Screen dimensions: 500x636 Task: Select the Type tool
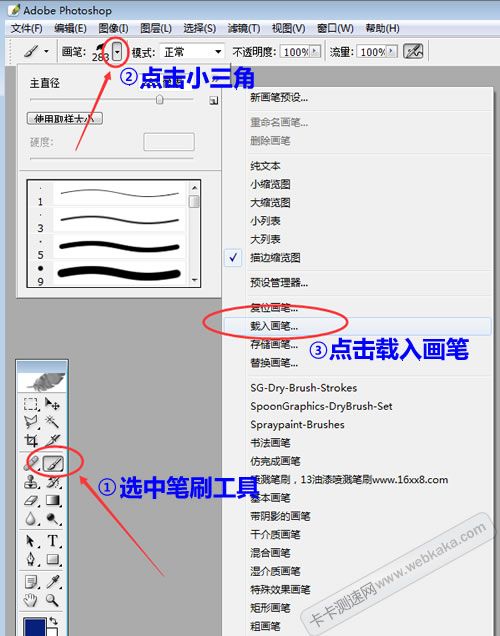click(52, 541)
